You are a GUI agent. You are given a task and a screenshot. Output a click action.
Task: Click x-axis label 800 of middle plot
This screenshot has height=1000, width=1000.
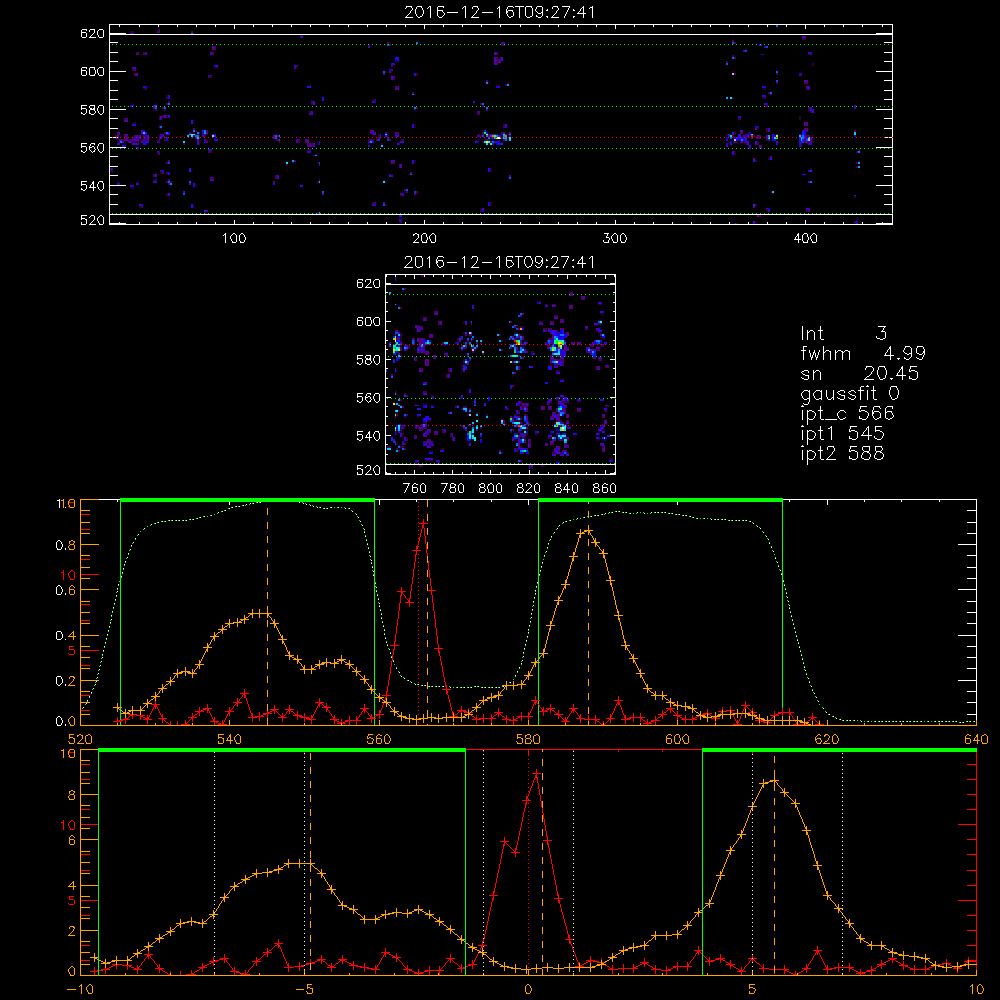[490, 489]
